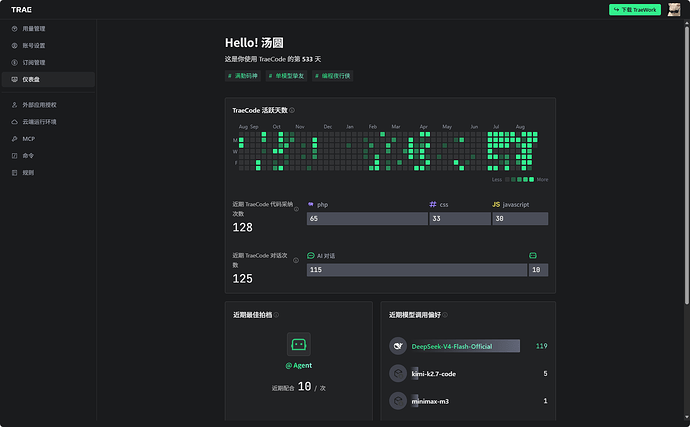The width and height of the screenshot is (690, 427).
Task: Click the 订阅管理 sidebar icon
Action: tap(15, 63)
